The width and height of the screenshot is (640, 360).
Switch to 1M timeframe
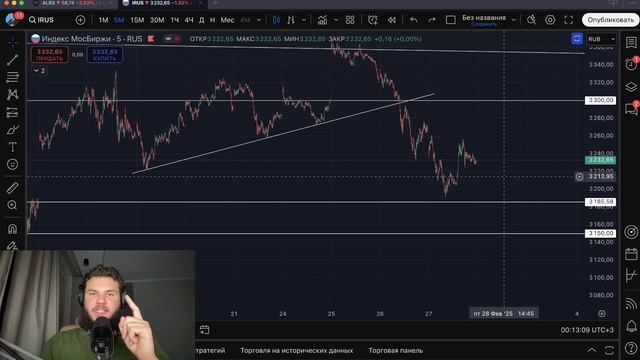[103, 20]
